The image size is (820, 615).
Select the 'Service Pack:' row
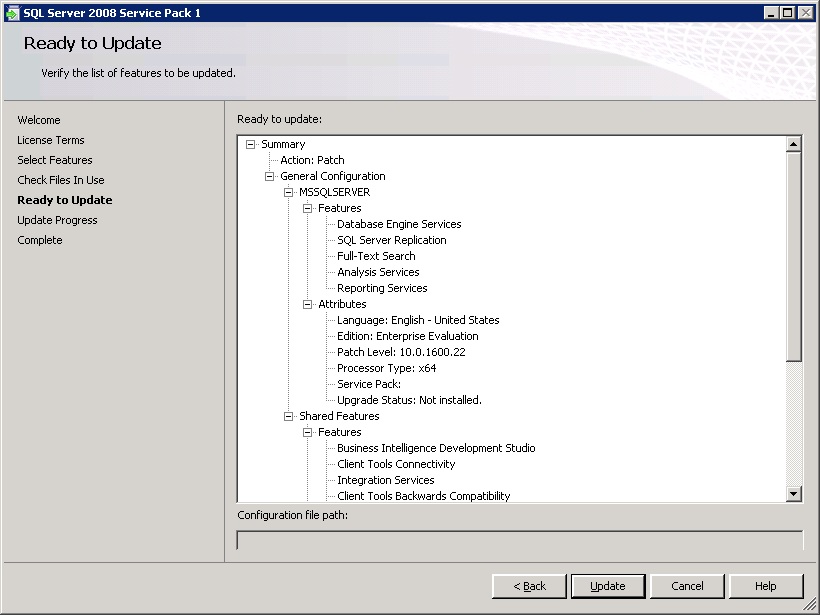point(369,384)
